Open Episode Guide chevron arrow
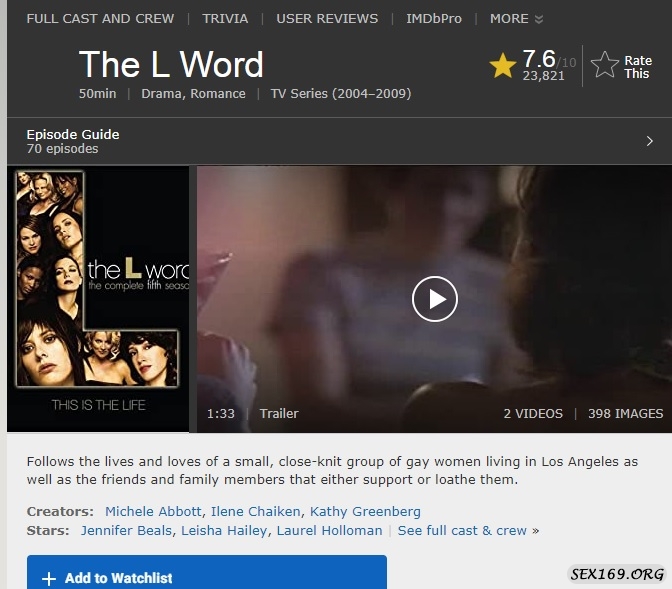672x589 pixels. click(x=650, y=141)
